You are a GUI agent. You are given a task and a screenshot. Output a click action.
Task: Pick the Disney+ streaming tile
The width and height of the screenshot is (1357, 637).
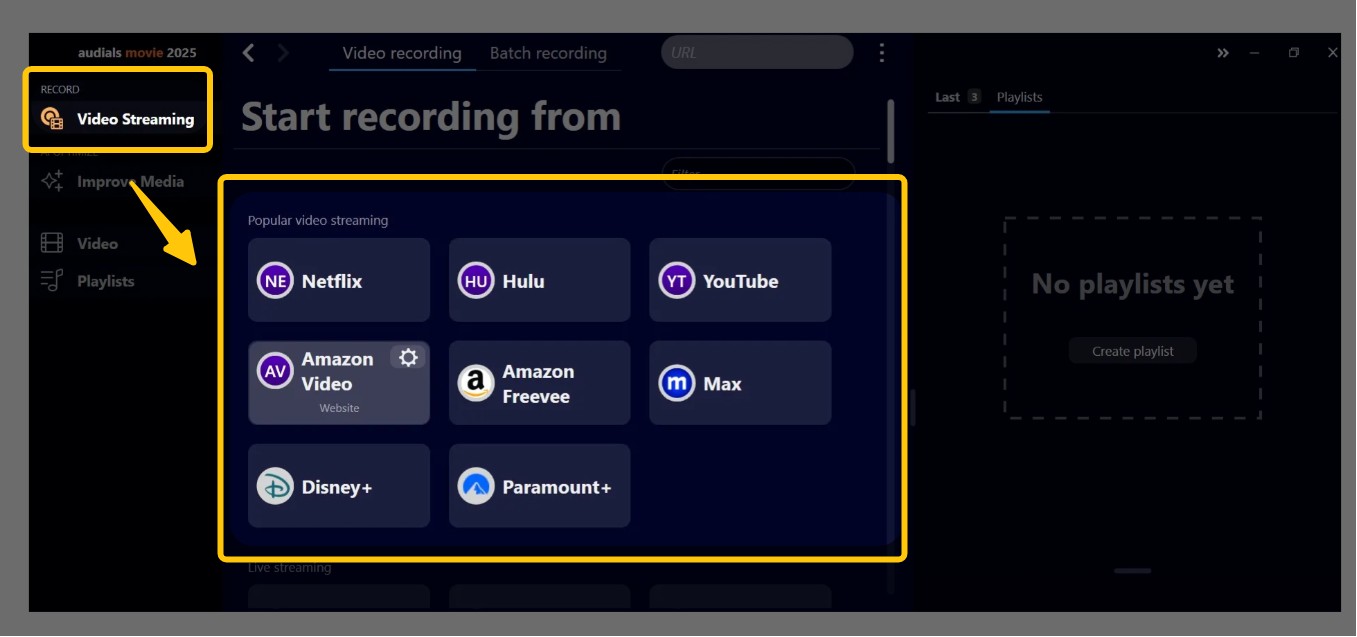[x=339, y=486]
